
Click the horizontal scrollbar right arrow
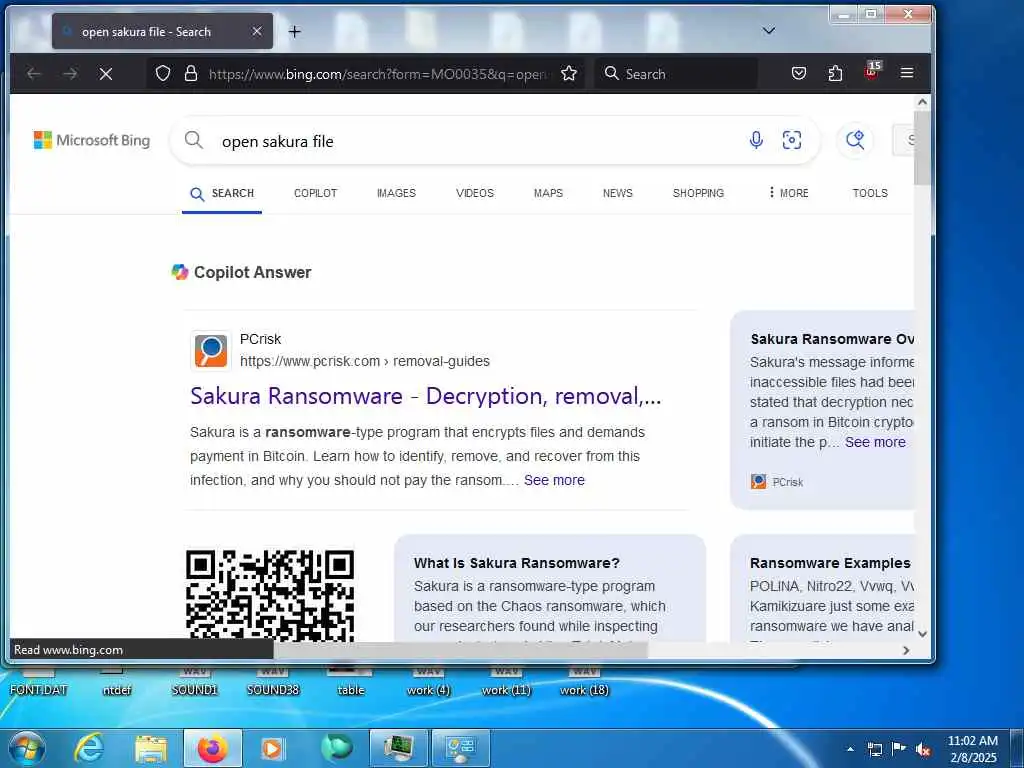[x=906, y=650]
